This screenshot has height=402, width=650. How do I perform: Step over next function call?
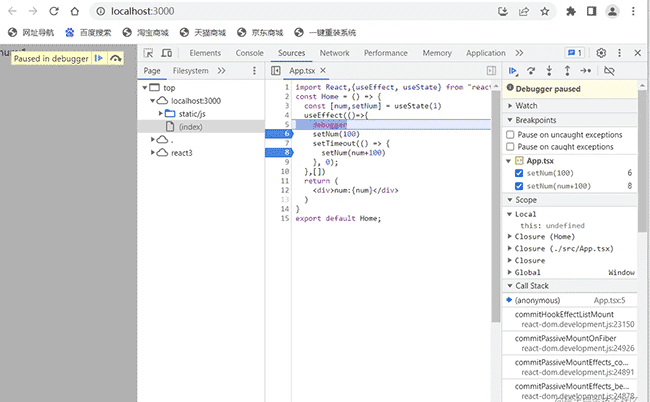point(531,71)
